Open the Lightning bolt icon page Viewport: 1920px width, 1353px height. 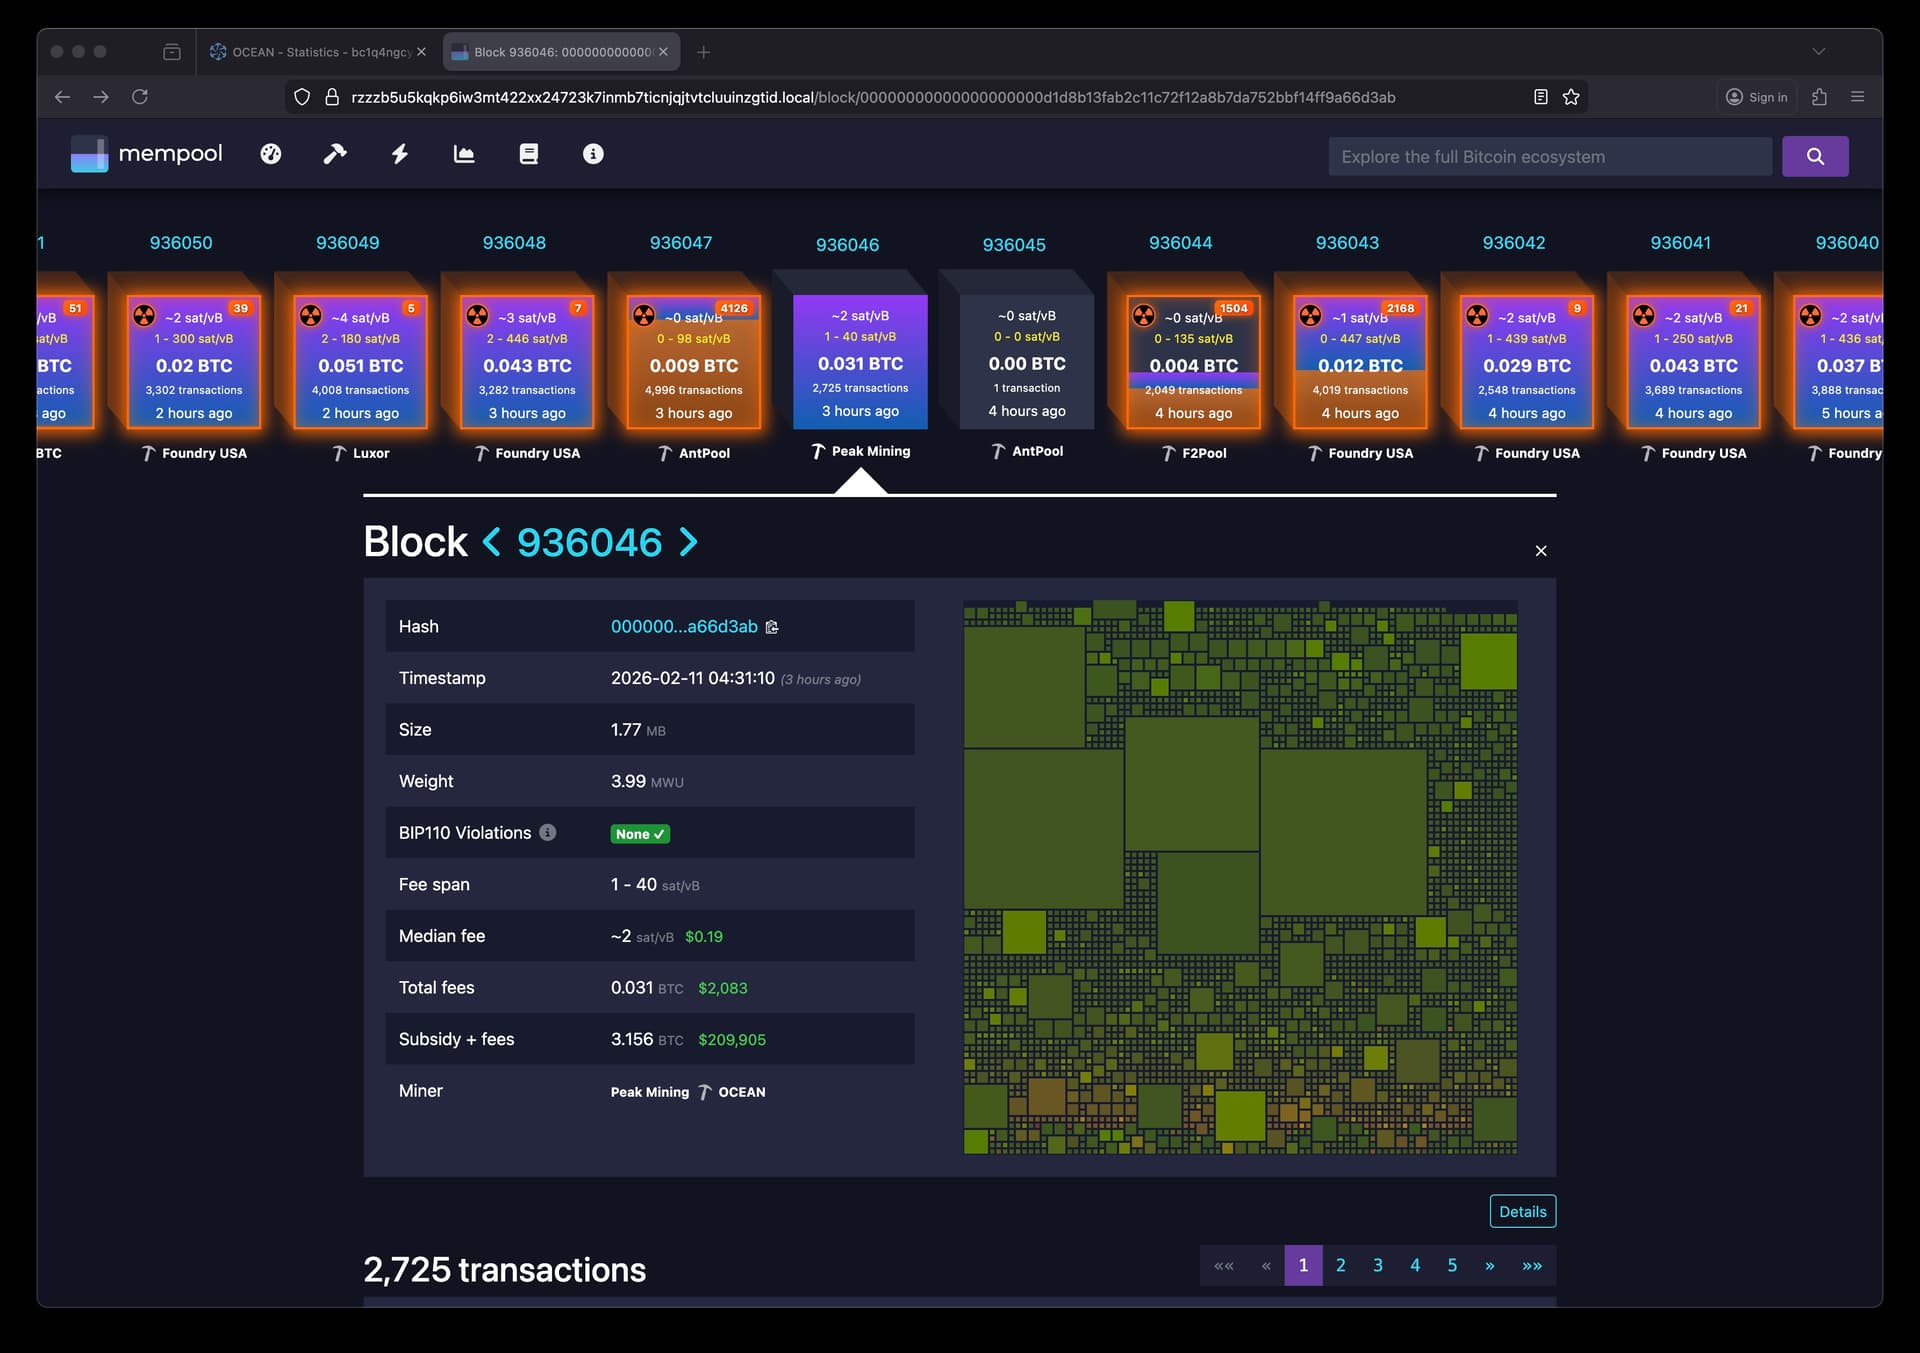click(400, 154)
